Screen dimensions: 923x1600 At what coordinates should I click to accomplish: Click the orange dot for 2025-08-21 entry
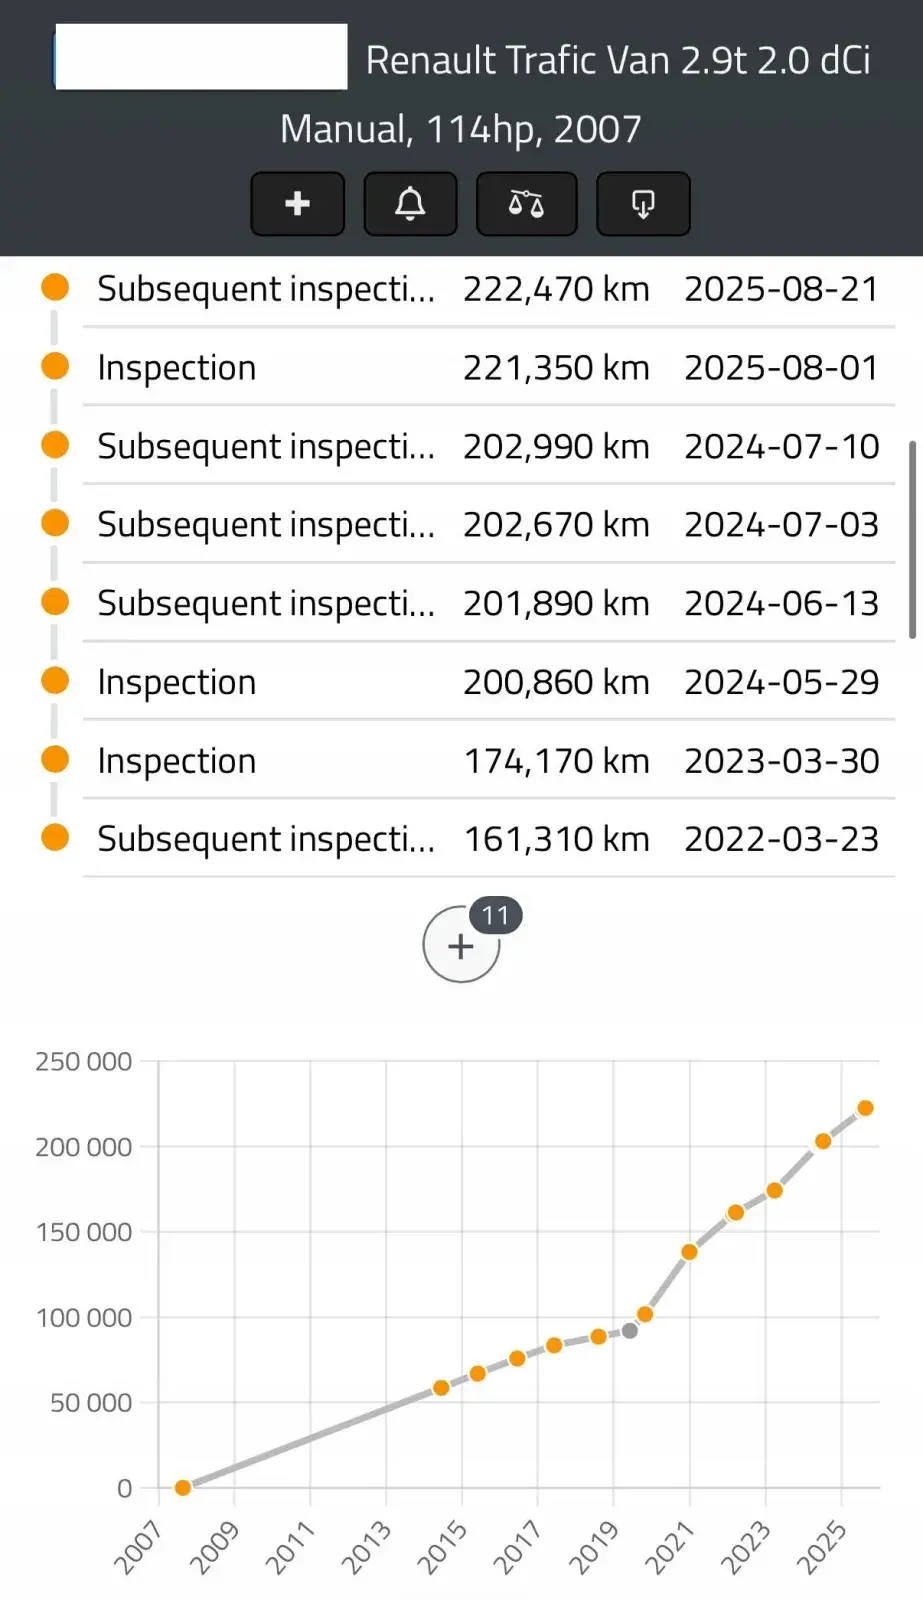[x=55, y=288]
